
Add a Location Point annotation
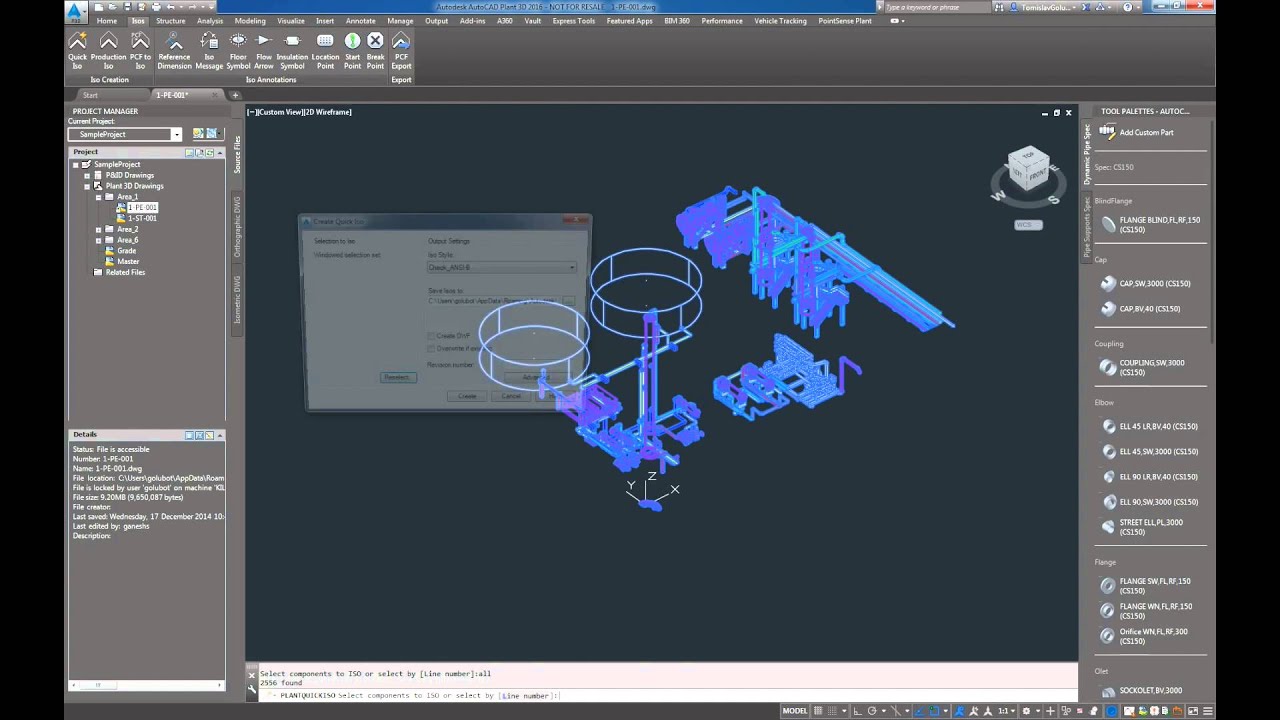pos(325,50)
